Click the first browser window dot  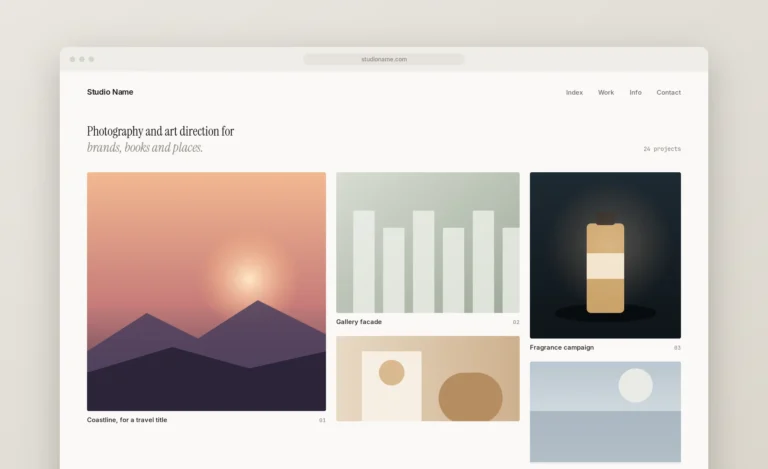(72, 59)
